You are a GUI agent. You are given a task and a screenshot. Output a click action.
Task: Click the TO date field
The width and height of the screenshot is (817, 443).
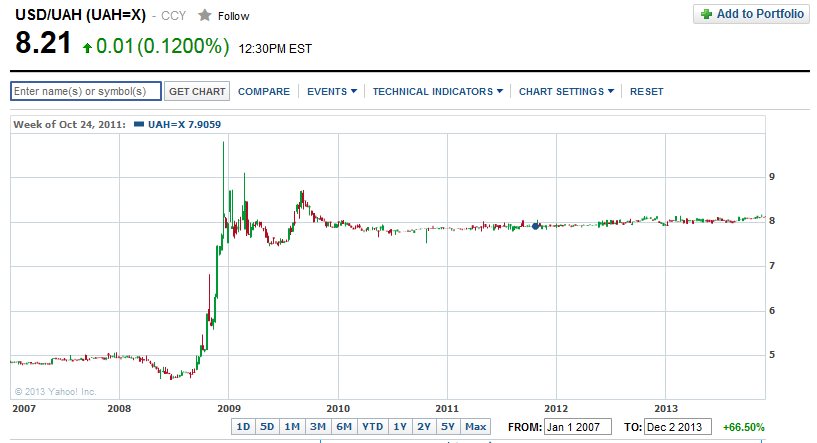click(678, 427)
